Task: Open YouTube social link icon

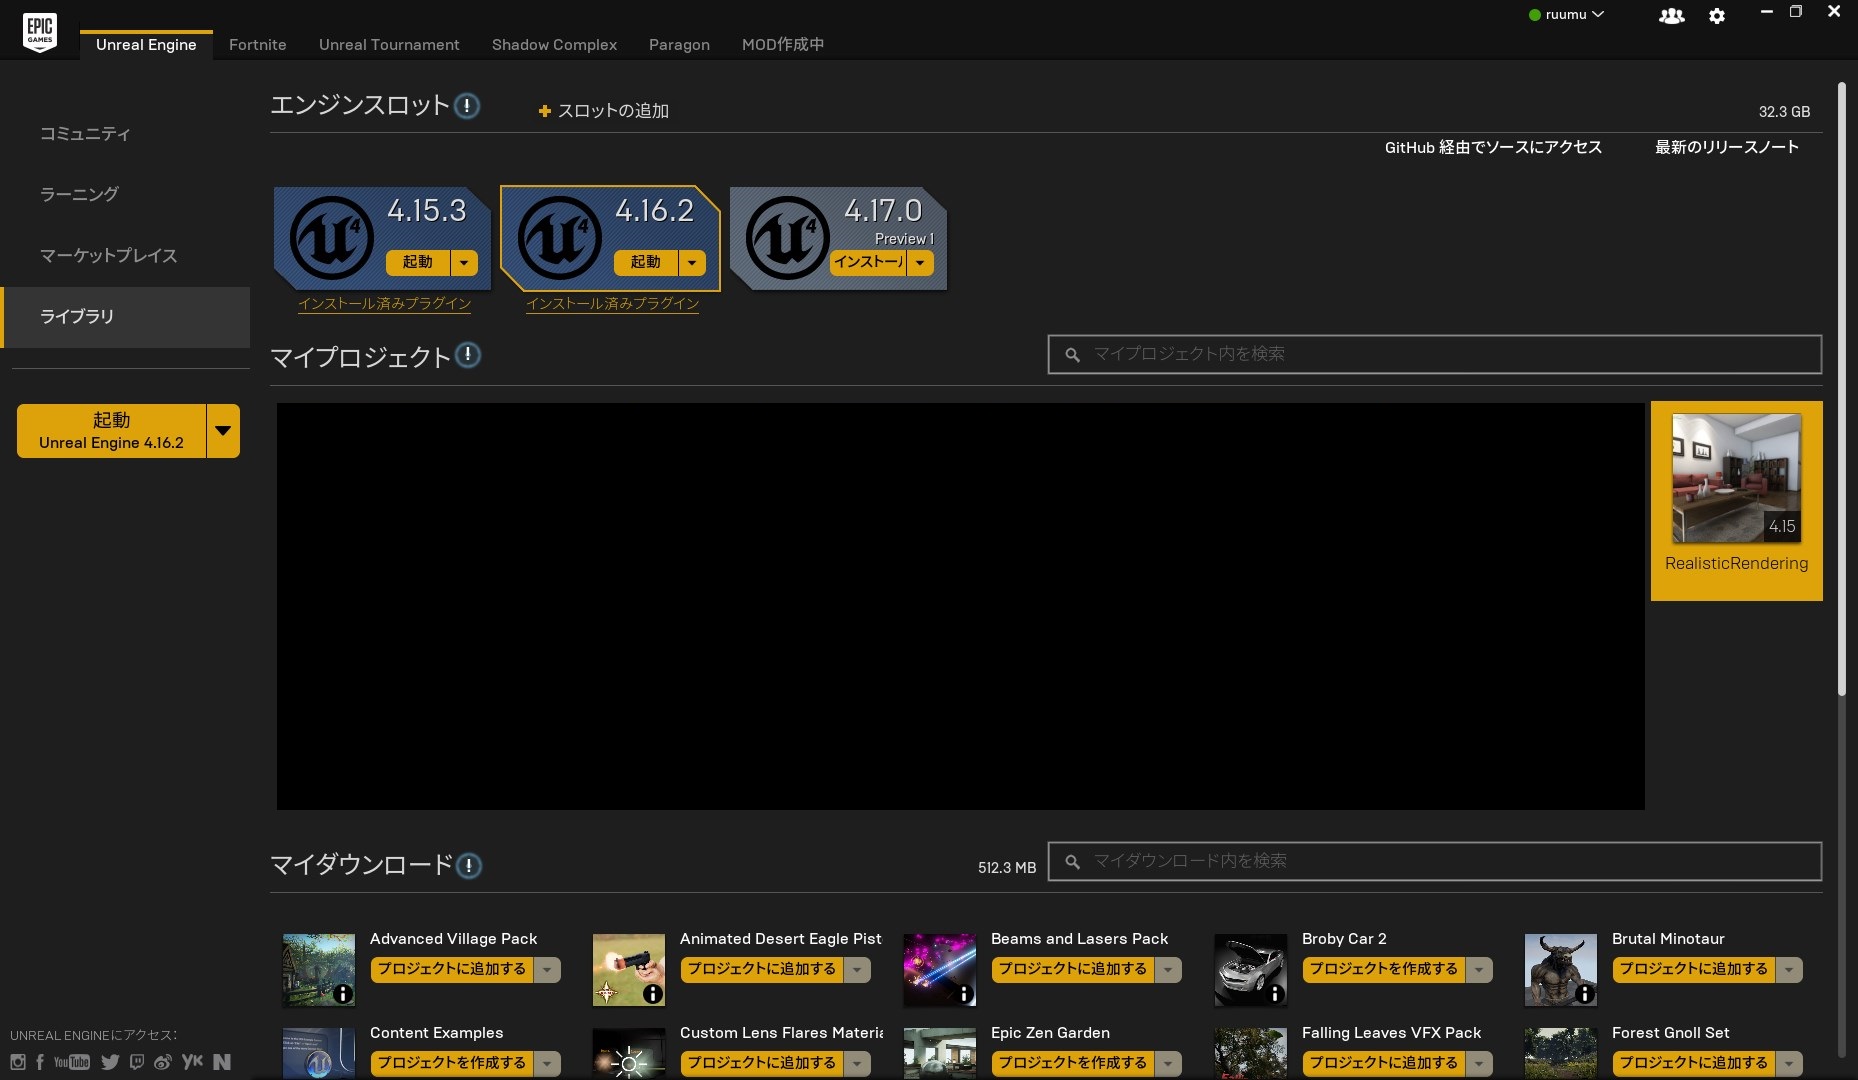Action: [72, 1062]
